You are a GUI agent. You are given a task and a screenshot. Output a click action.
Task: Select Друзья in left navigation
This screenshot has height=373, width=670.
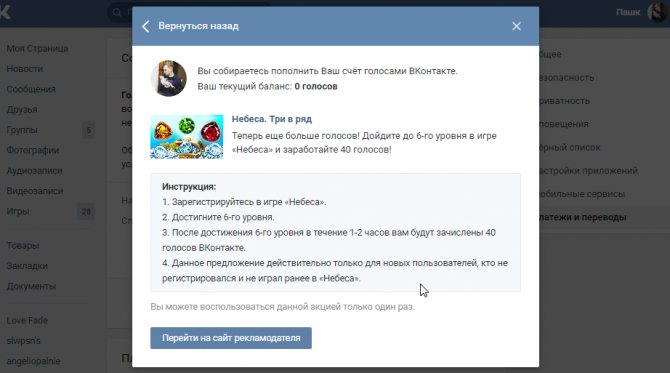click(x=22, y=109)
